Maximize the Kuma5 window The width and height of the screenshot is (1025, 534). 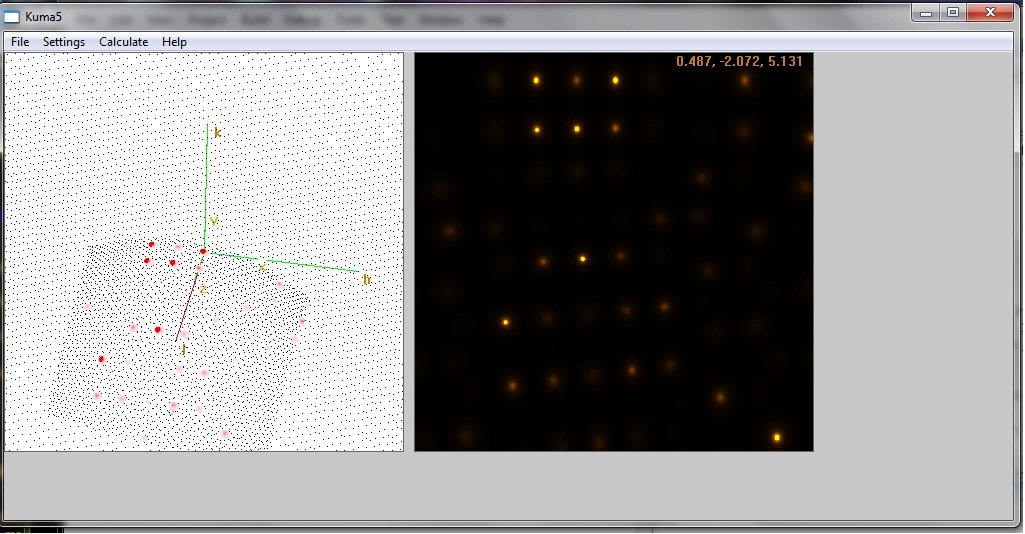(x=952, y=12)
